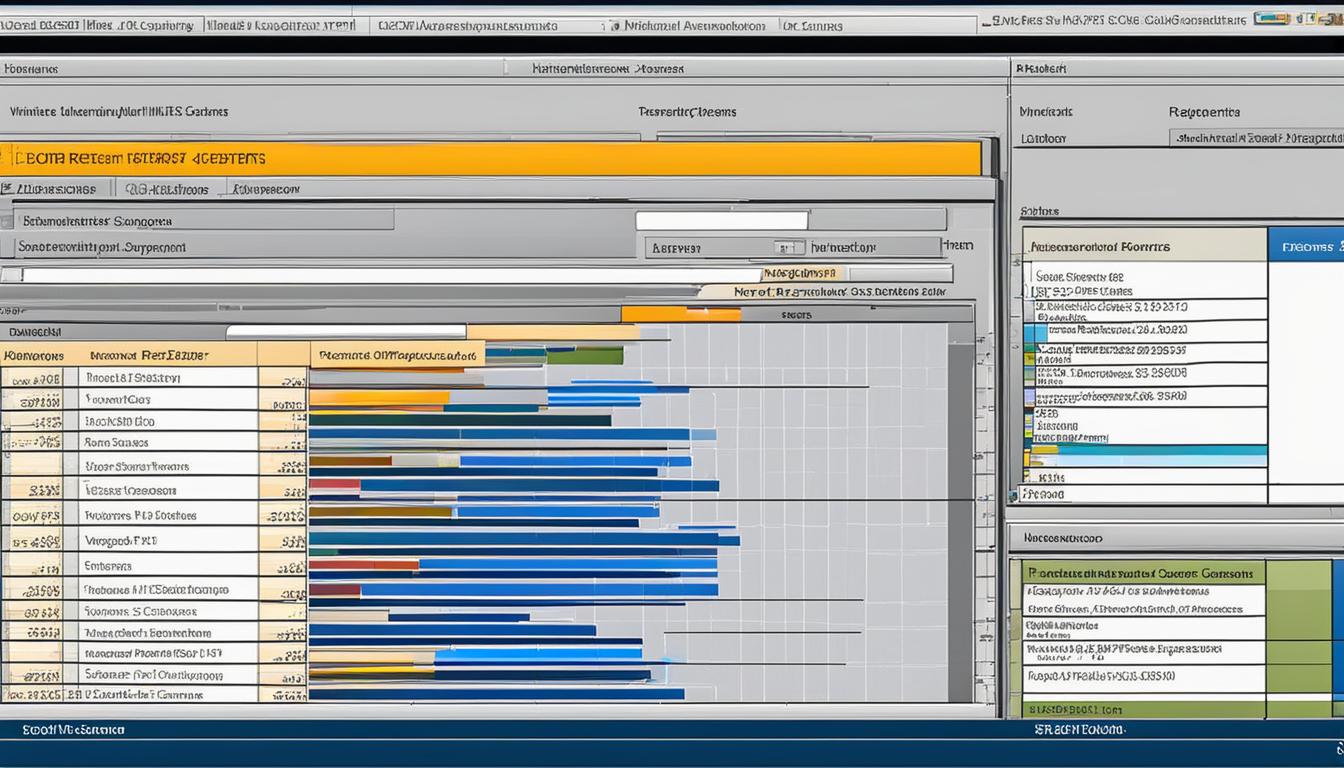Click the short white input field above the chart
1344x768 pixels.
coord(721,220)
